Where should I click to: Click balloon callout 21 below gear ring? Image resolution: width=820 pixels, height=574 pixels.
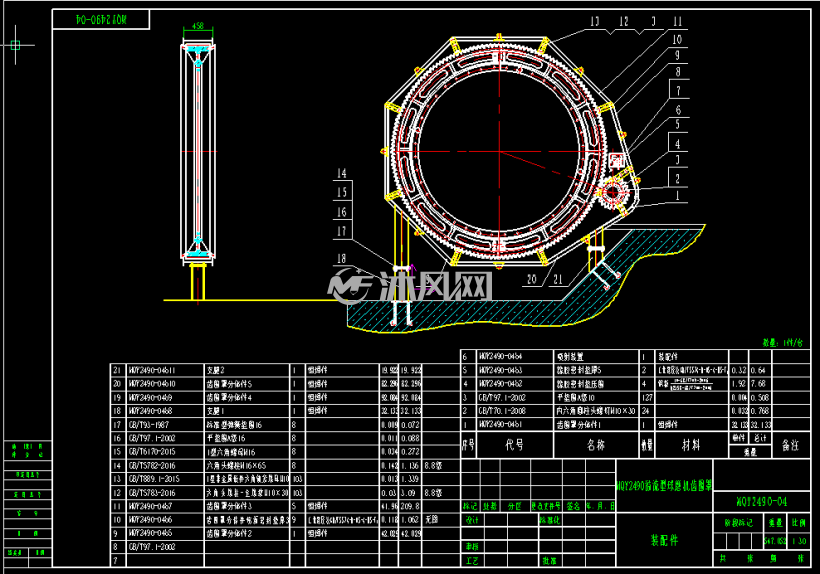pyautogui.click(x=558, y=279)
